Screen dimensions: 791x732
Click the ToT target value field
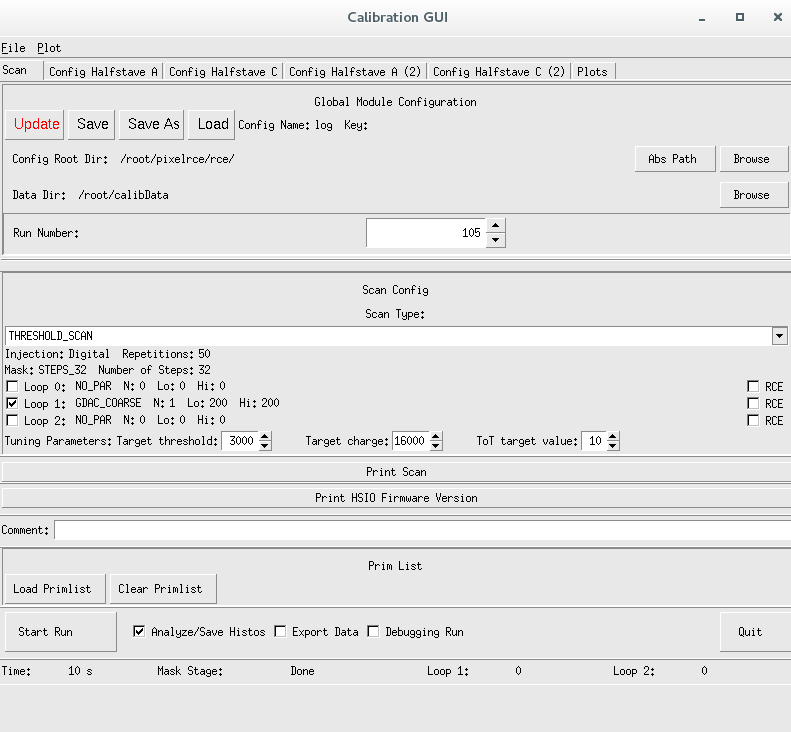[x=594, y=441]
